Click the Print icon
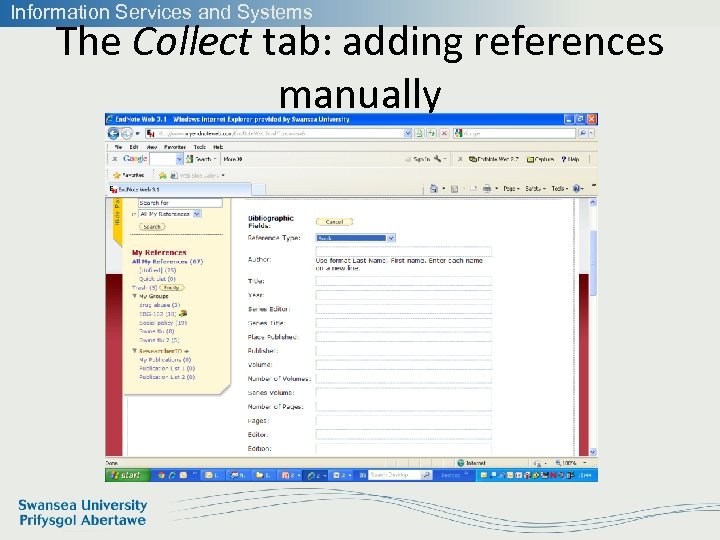Viewport: 720px width, 540px height. [x=487, y=189]
